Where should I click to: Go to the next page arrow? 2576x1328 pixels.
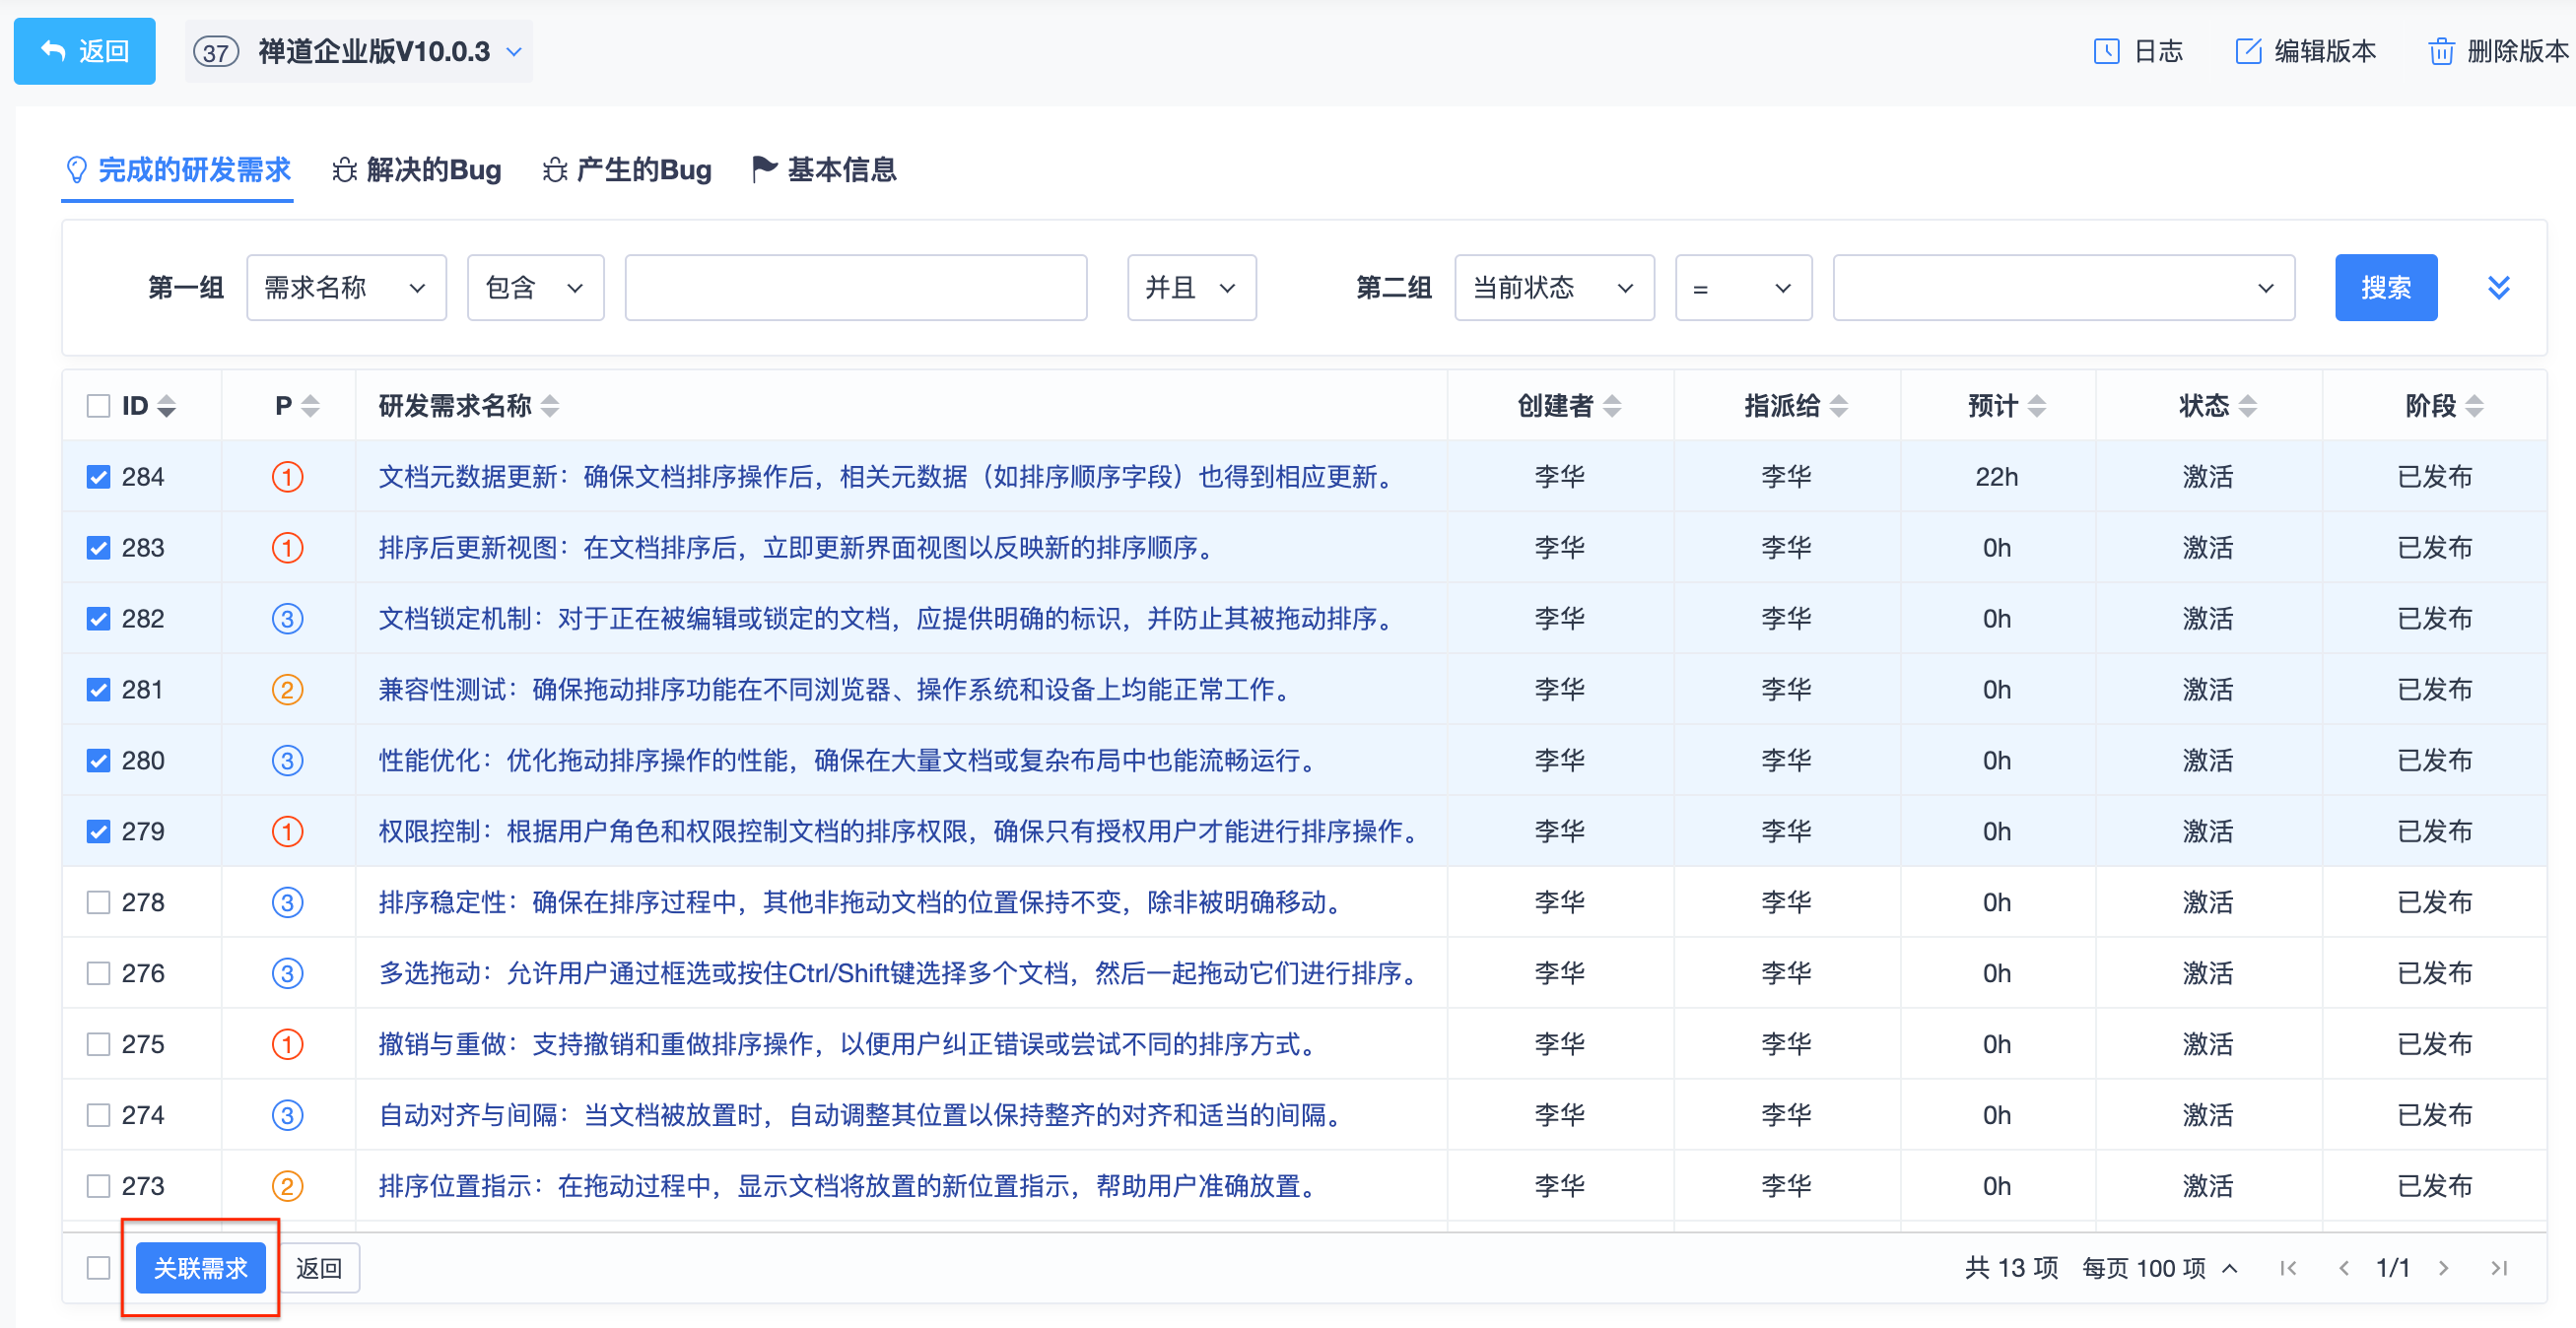pyautogui.click(x=2443, y=1268)
